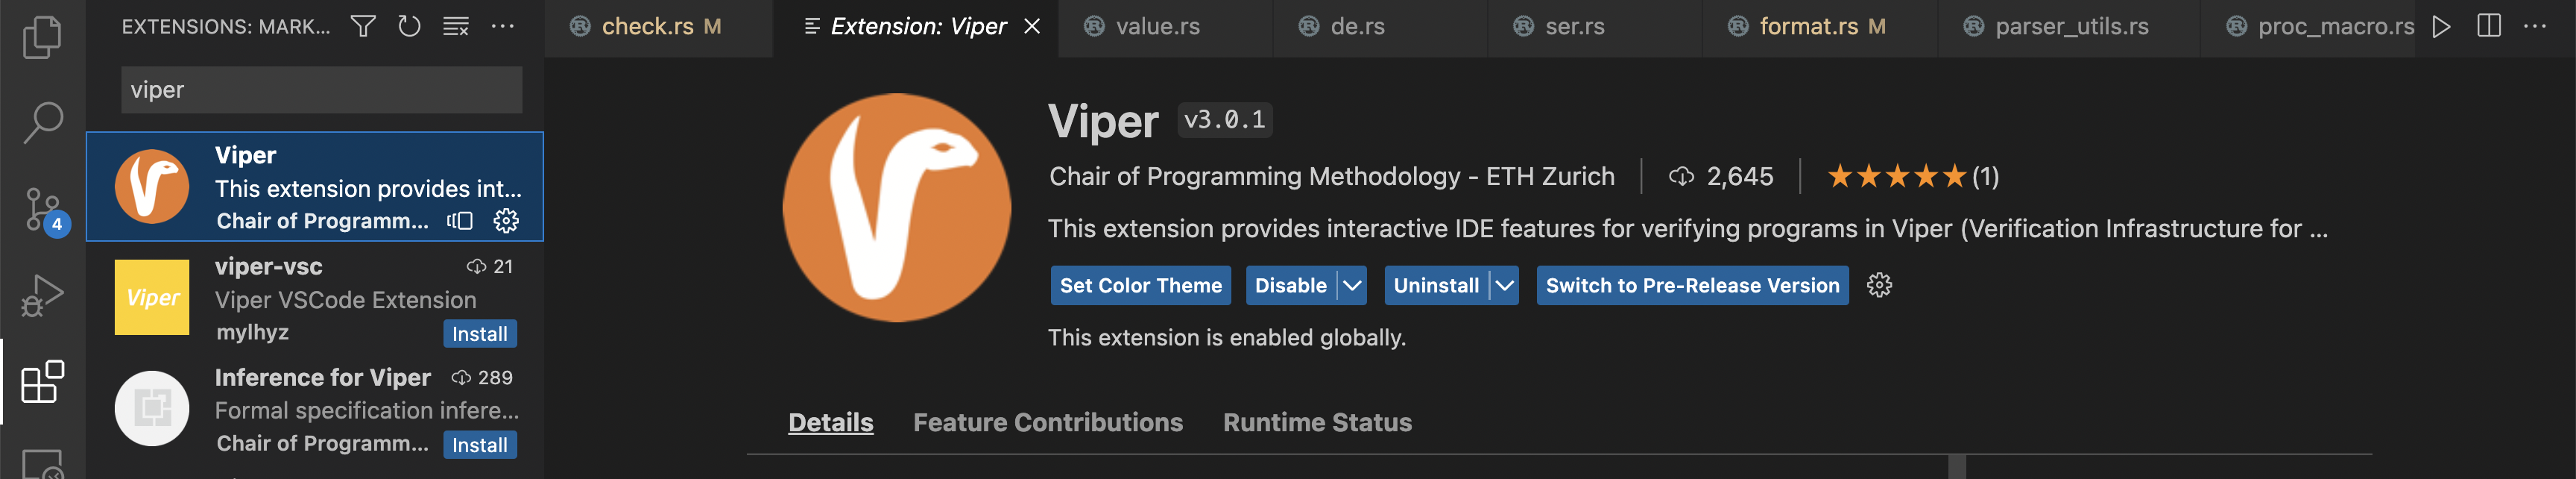
Task: Open the Details tab of Viper
Action: click(x=830, y=423)
